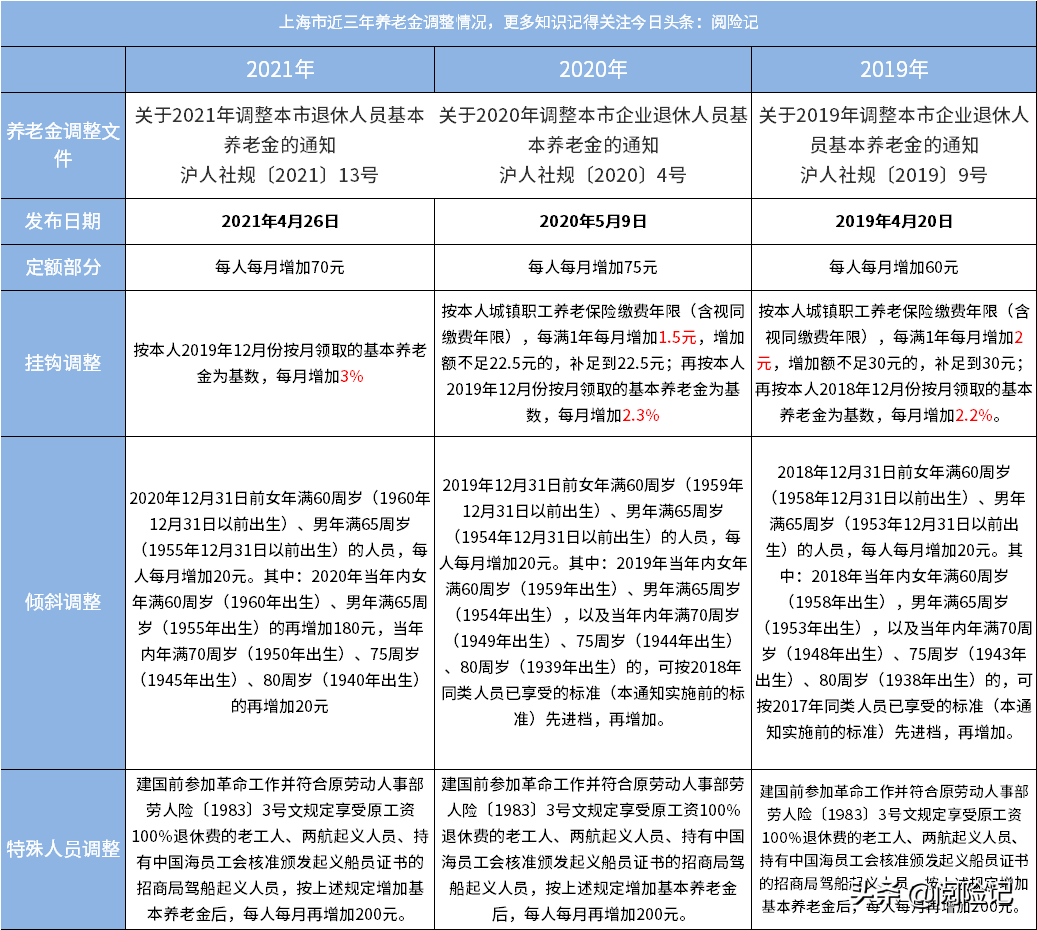Click the 2019 倾斜调整 cell starting 2018年12月31日前
Image resolution: width=1037 pixels, height=930 pixels.
(x=893, y=603)
